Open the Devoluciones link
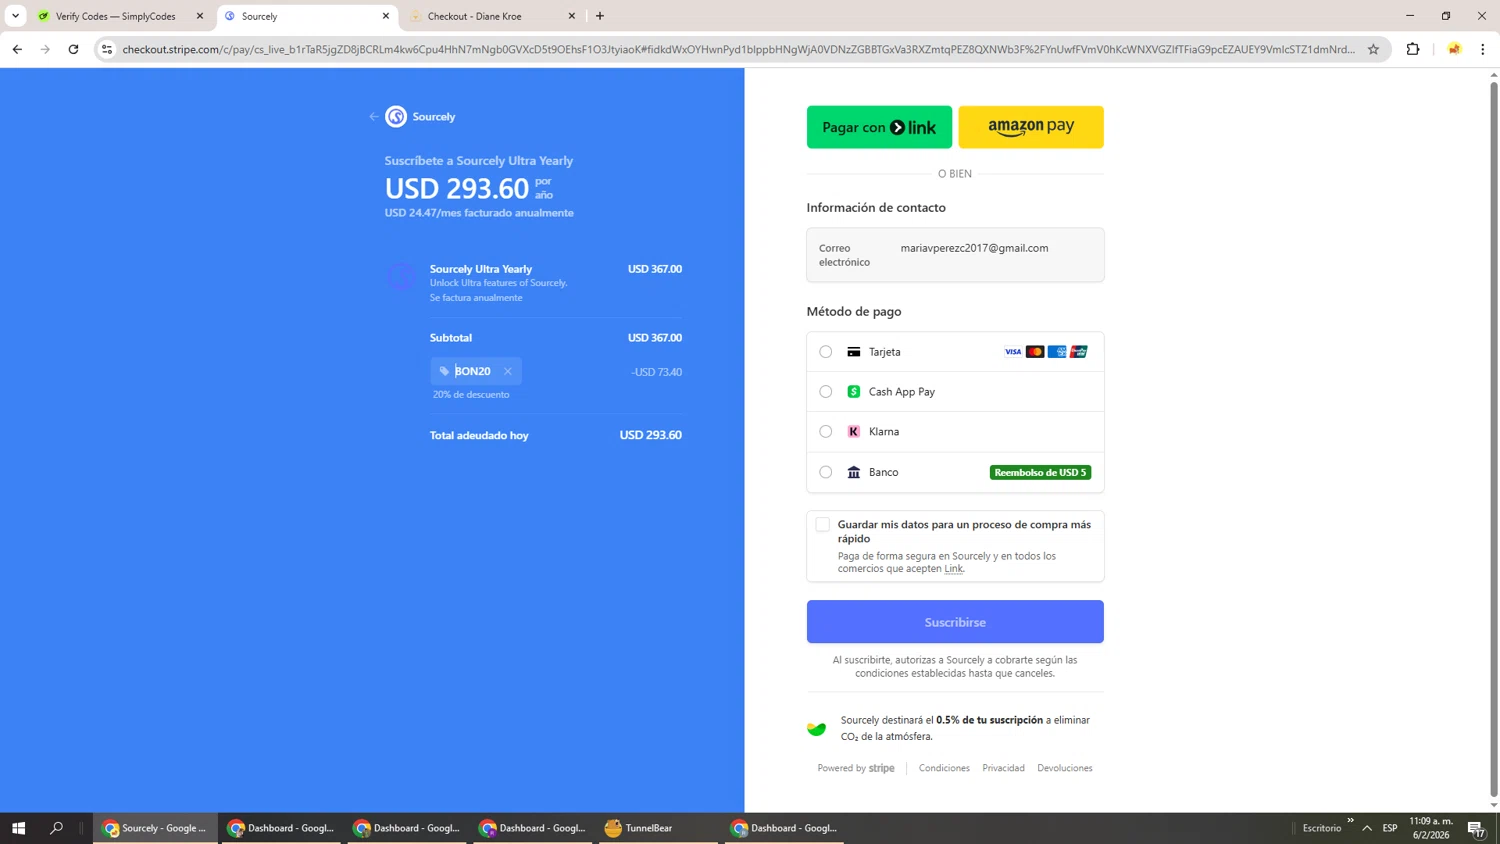 (1065, 768)
